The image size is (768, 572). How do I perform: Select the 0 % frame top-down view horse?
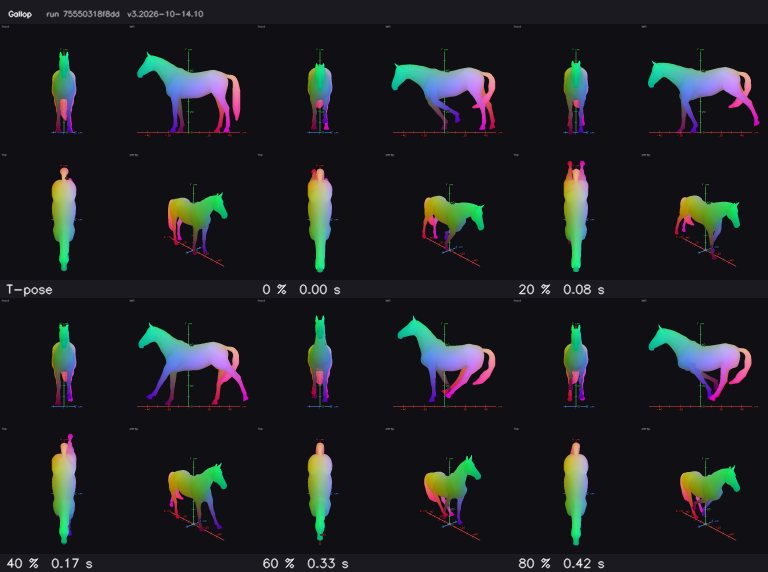point(320,220)
